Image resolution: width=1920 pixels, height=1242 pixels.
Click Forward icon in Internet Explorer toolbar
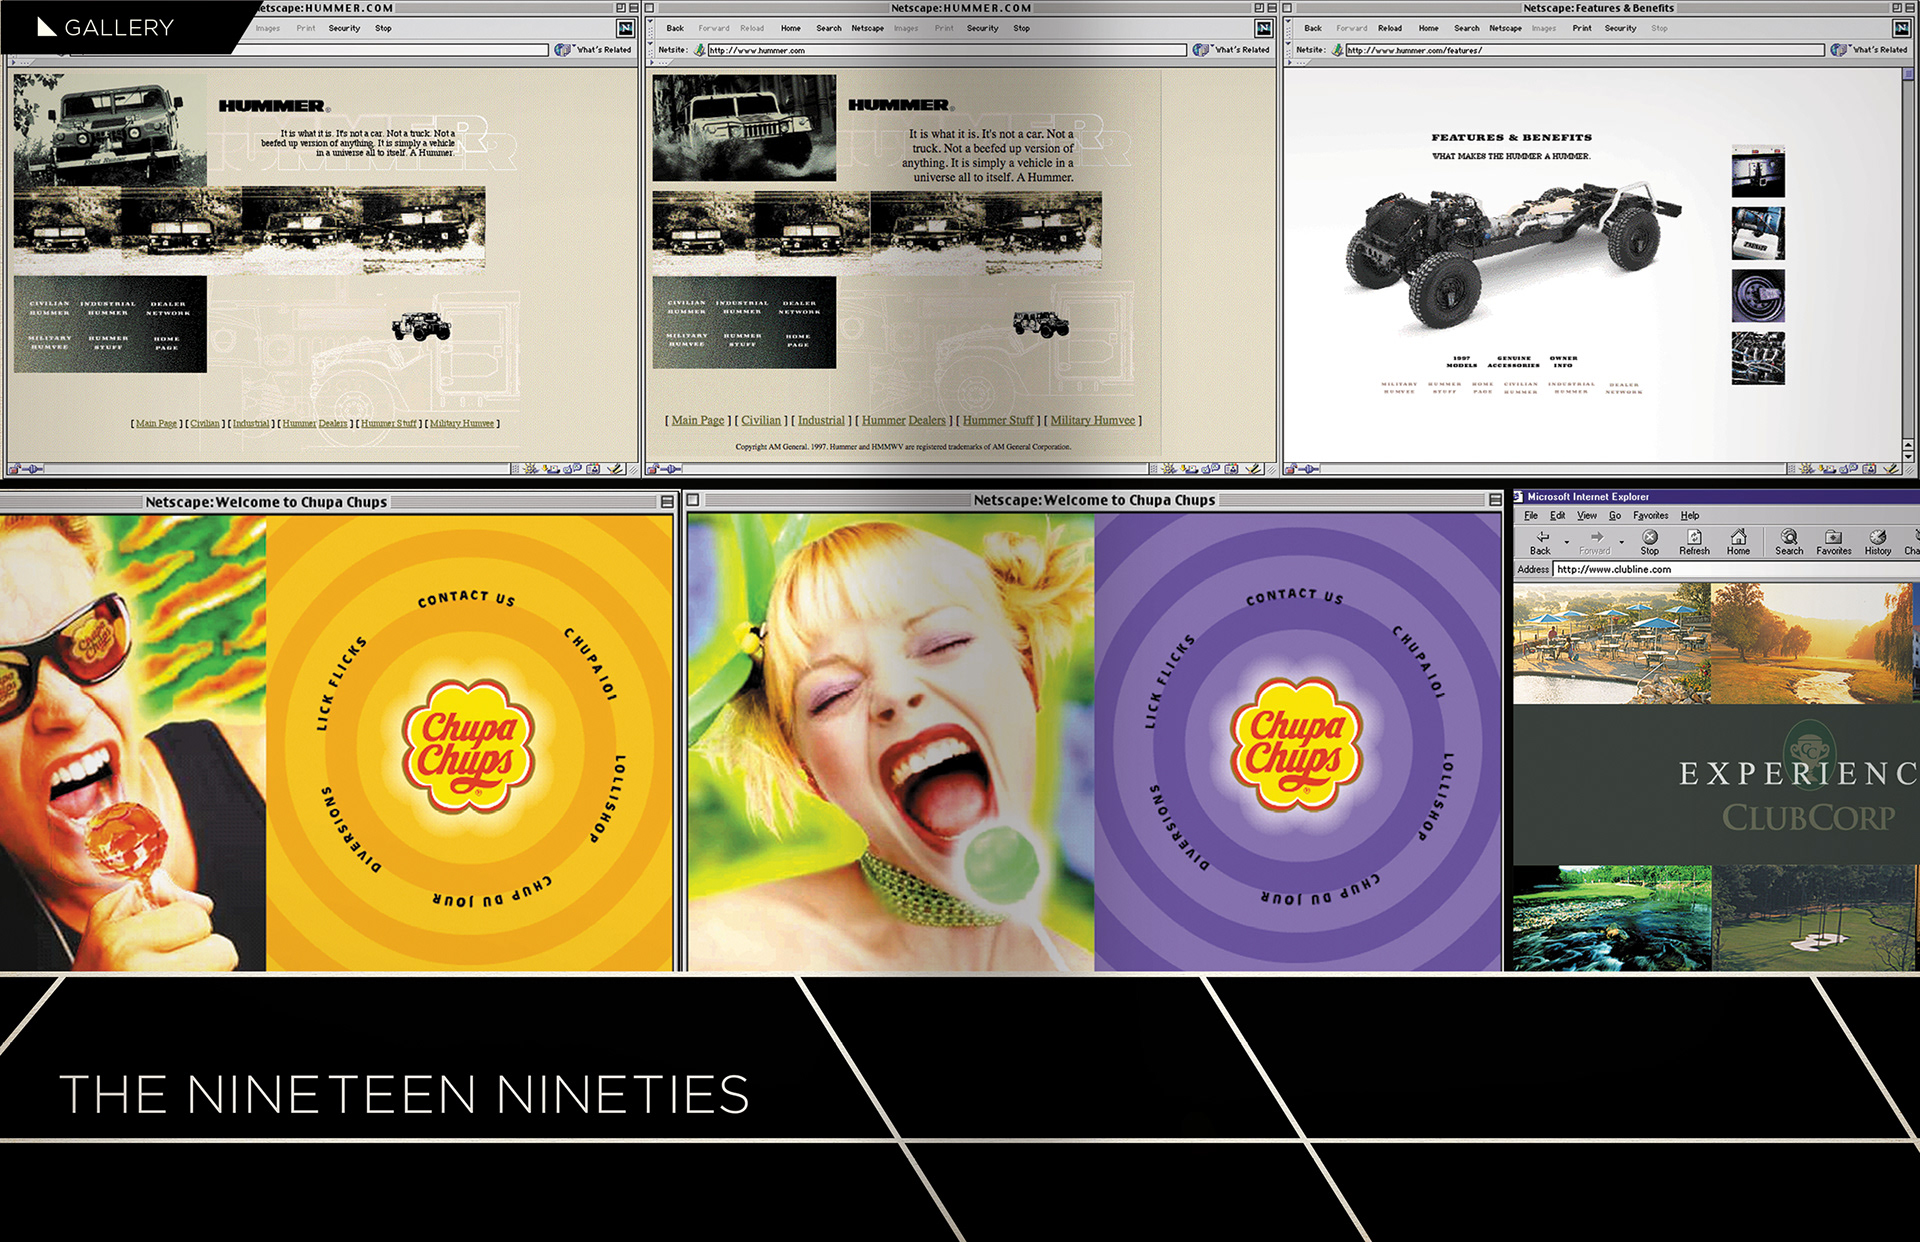click(1596, 537)
